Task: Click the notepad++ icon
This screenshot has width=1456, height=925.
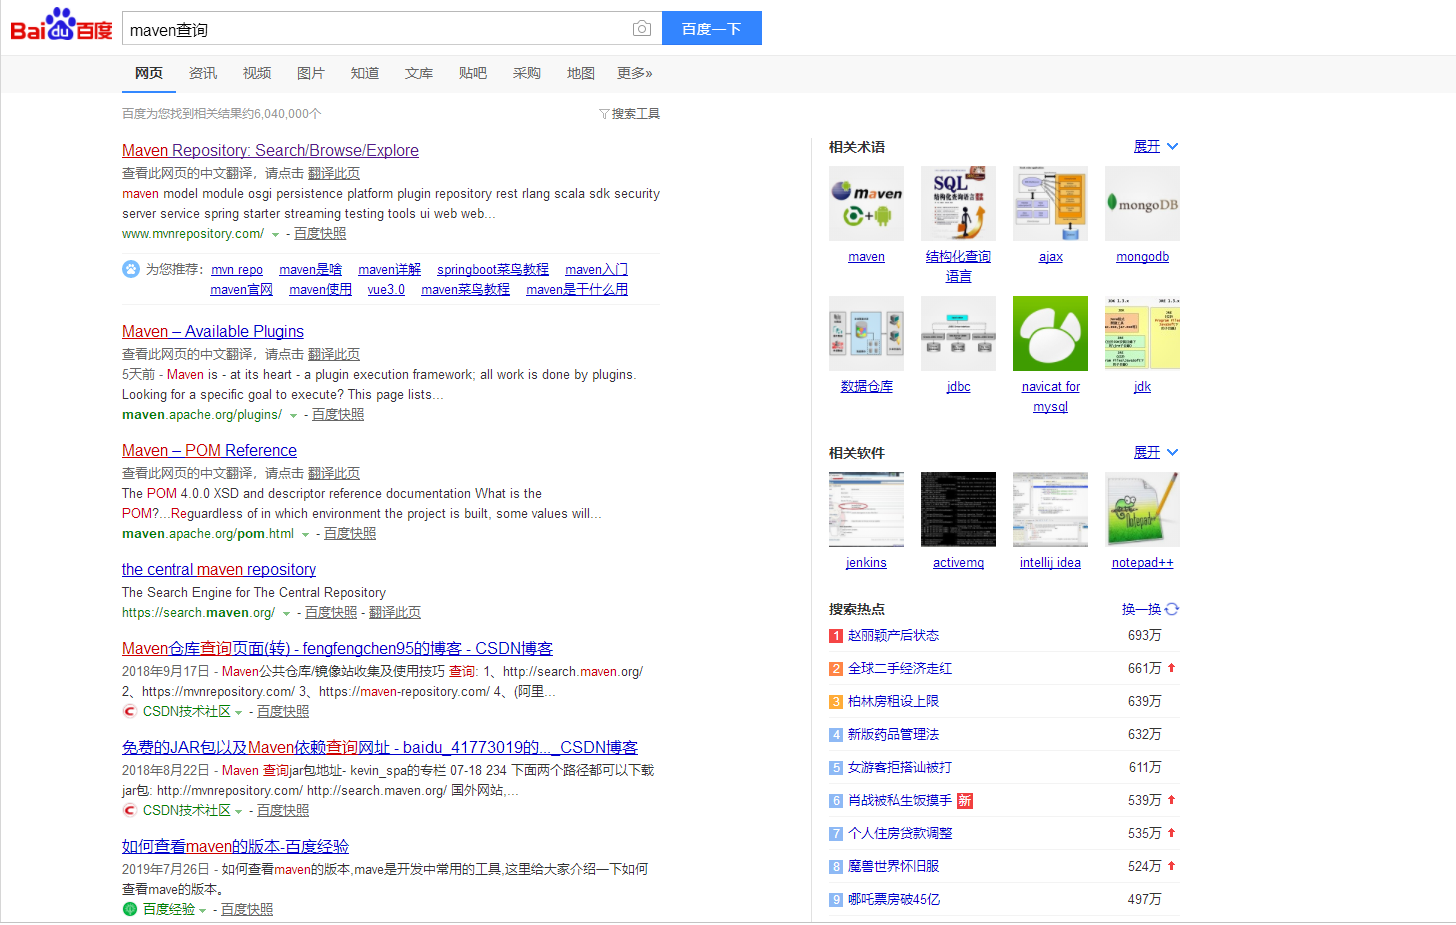Action: pos(1142,509)
